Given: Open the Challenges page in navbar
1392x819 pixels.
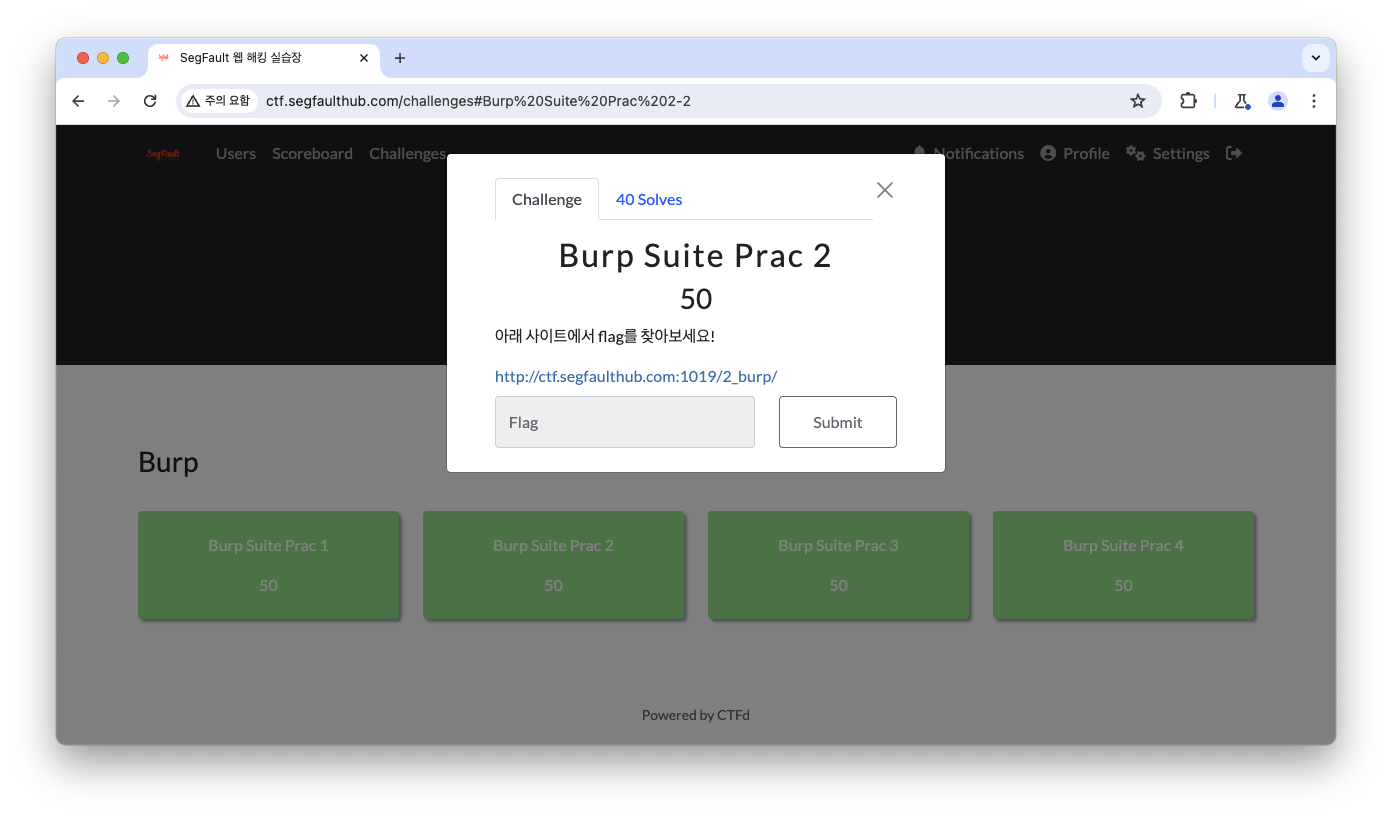Looking at the screenshot, I should 407,153.
